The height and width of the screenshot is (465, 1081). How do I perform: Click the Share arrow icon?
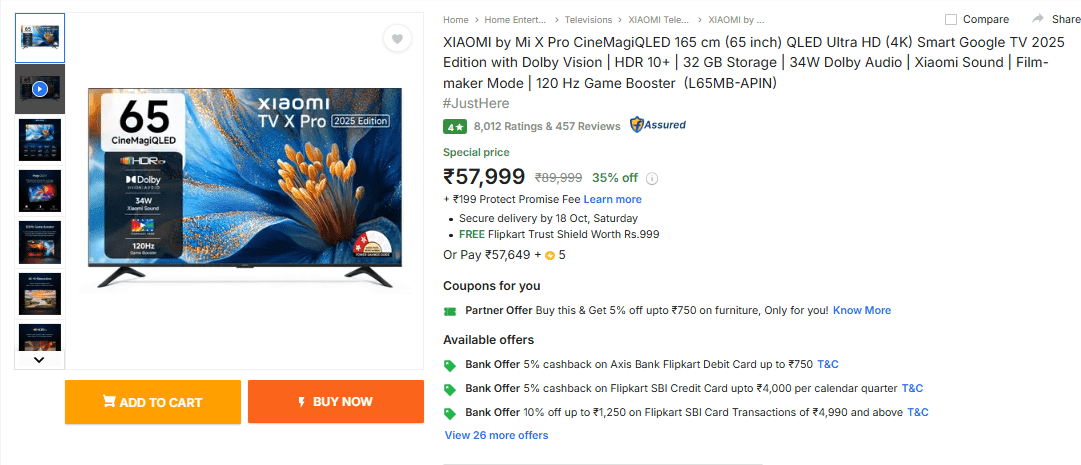point(1038,19)
